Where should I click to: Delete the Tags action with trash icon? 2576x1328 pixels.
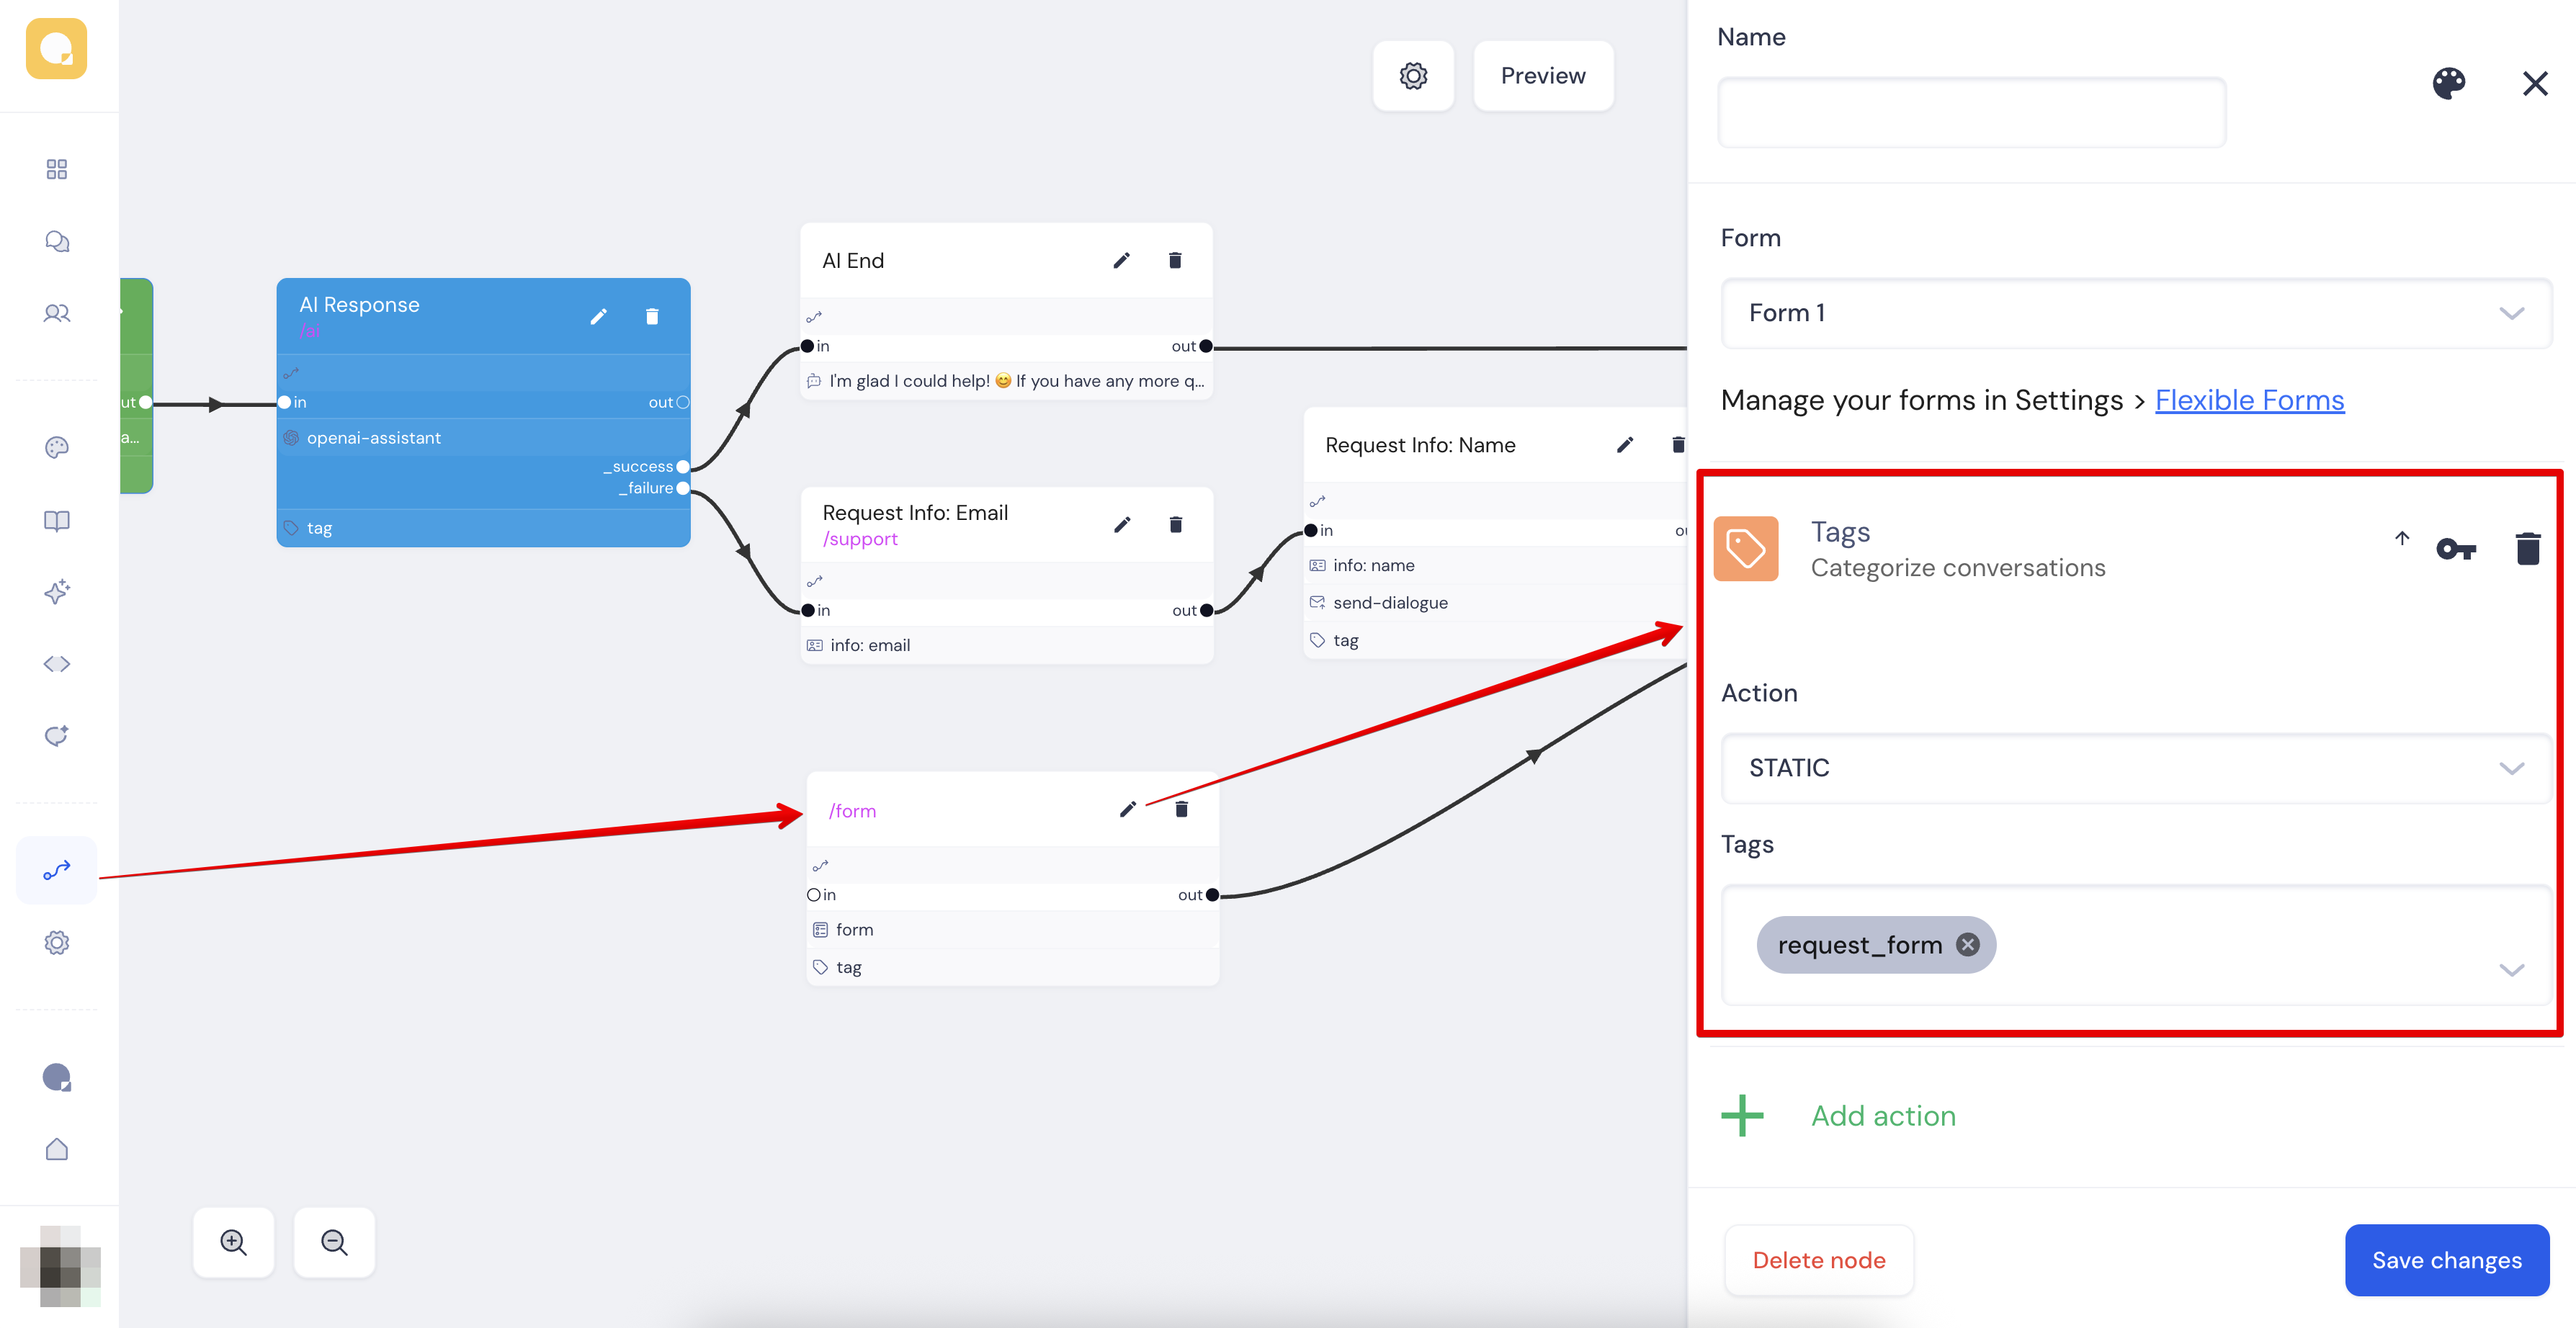[2527, 548]
